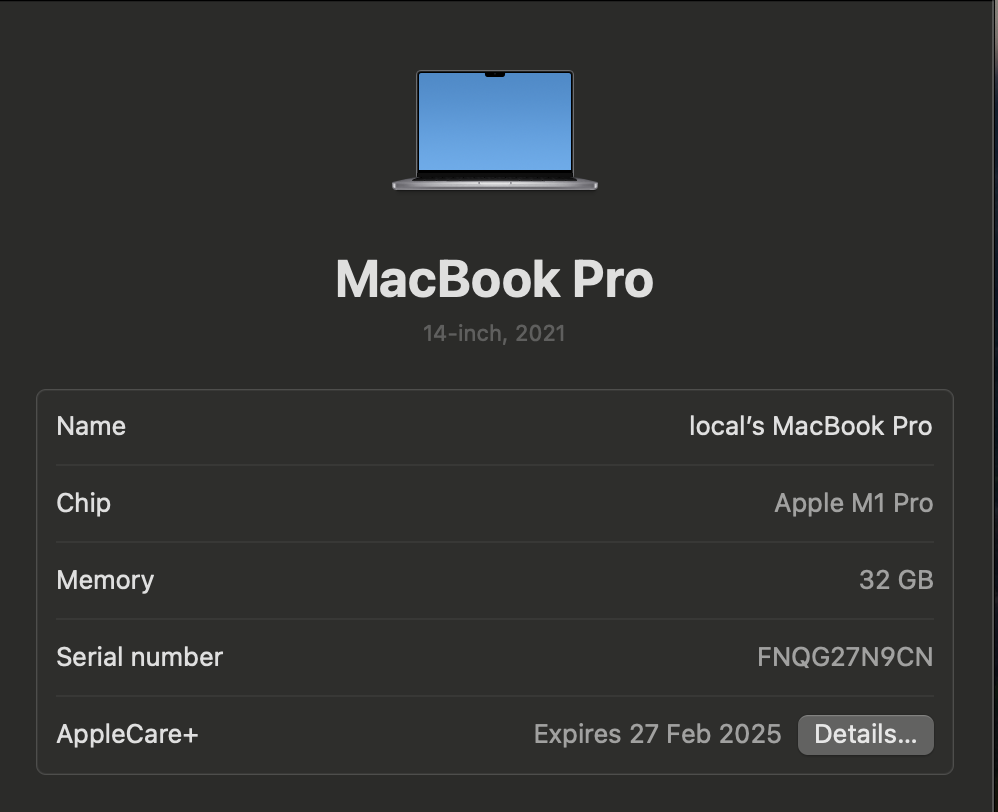Viewport: 998px width, 812px height.
Task: Click the year '2021' in the subtitle
Action: coord(540,333)
